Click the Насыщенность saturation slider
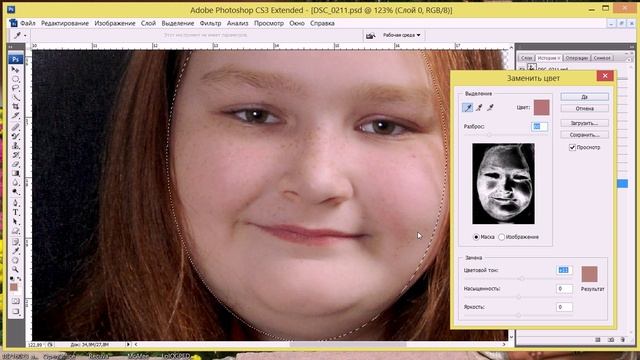 click(x=519, y=297)
